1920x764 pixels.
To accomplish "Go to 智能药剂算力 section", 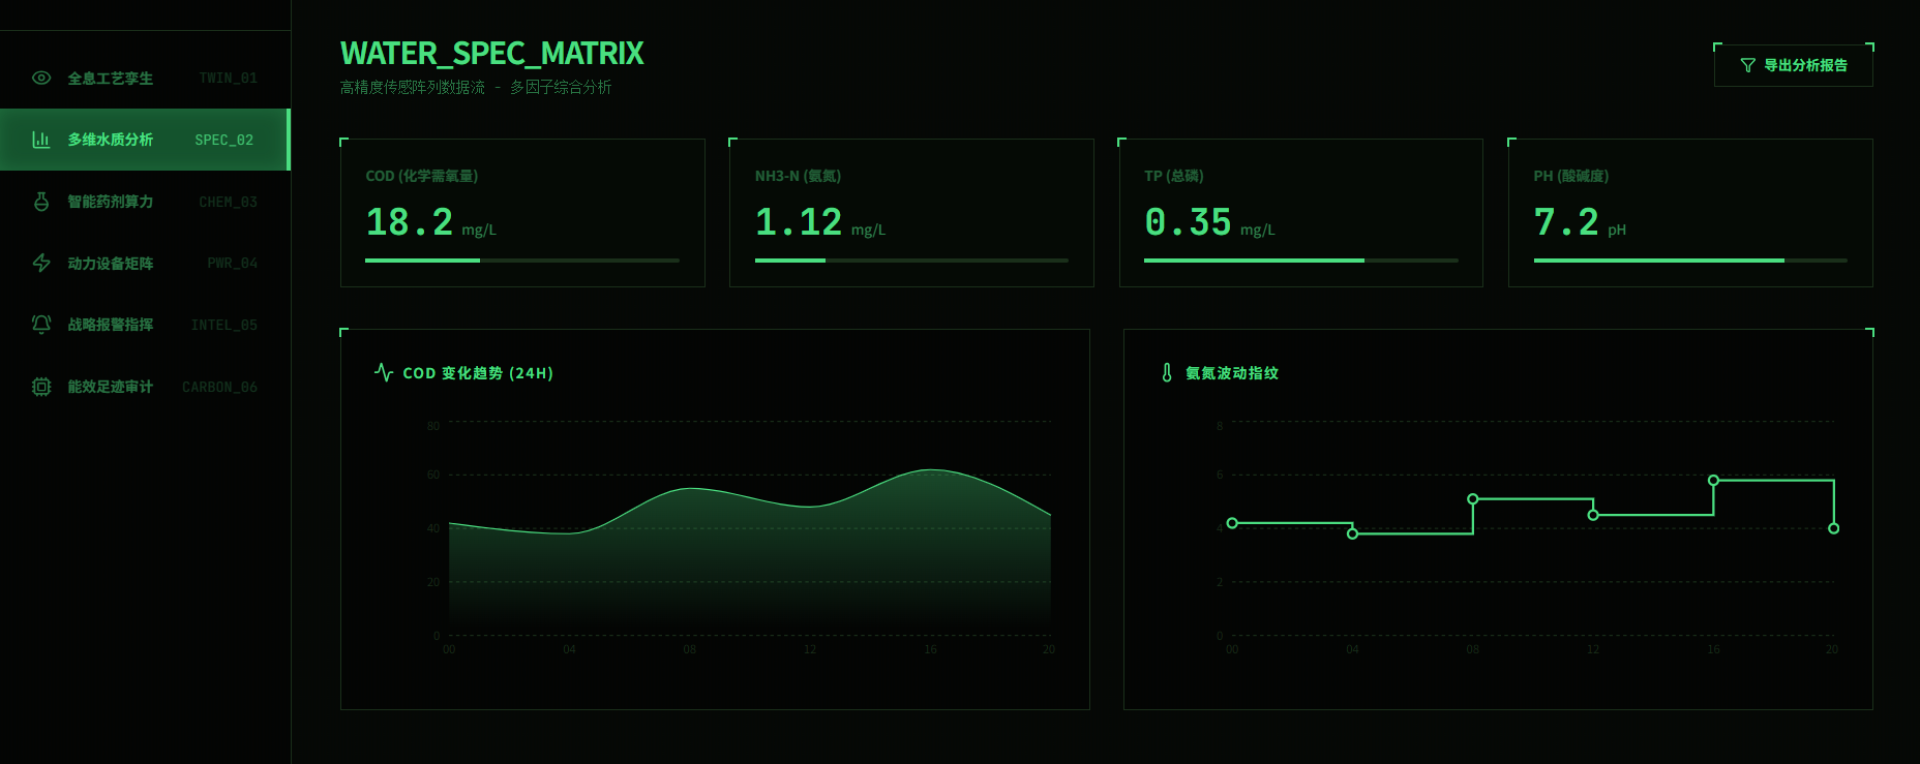I will coord(145,202).
